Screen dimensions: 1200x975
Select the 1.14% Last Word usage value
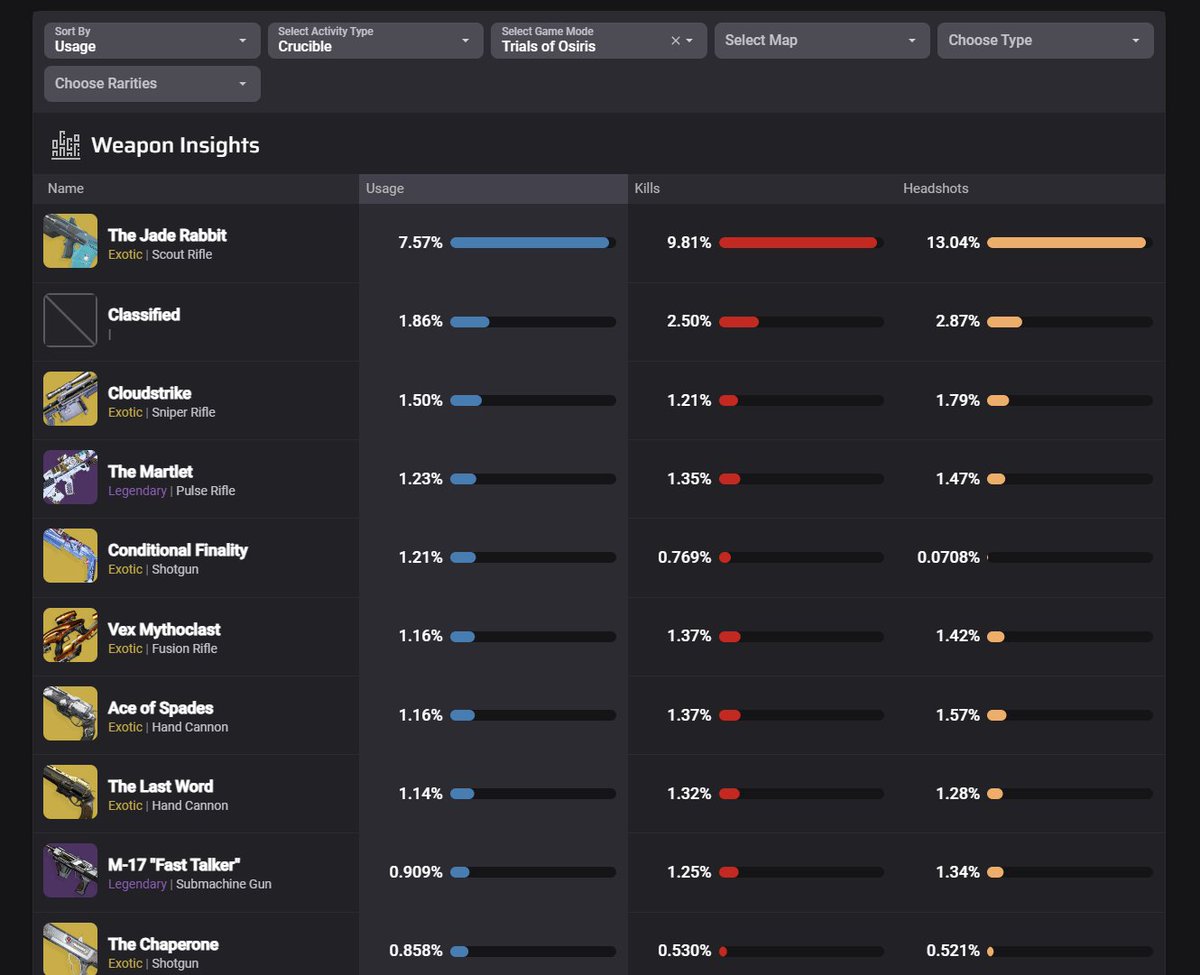420,793
